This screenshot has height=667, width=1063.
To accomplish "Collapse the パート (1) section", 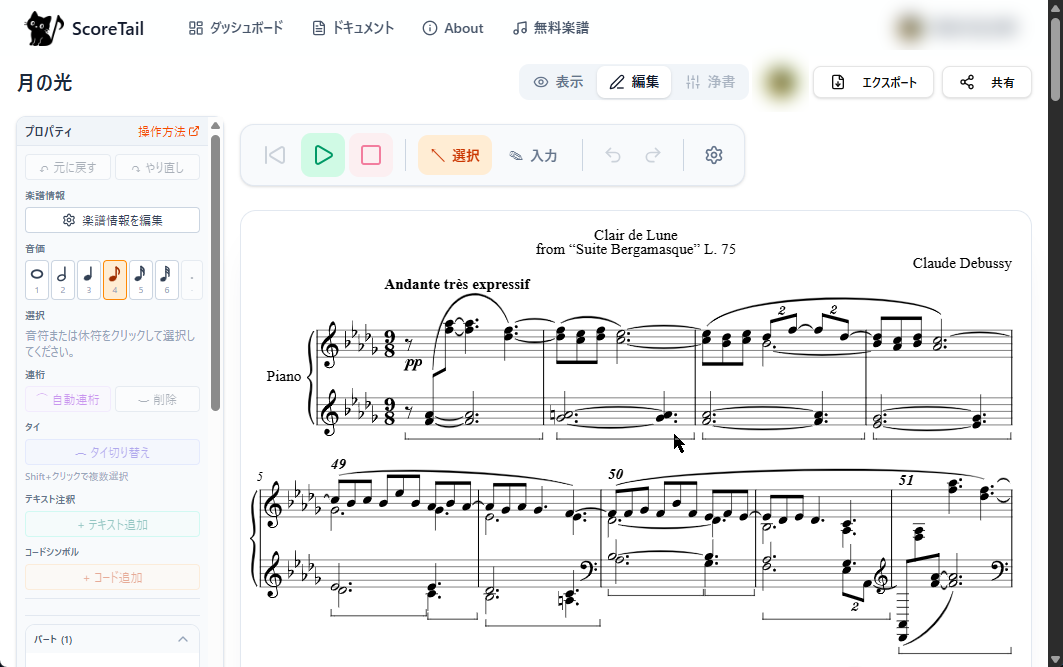I will tap(183, 639).
